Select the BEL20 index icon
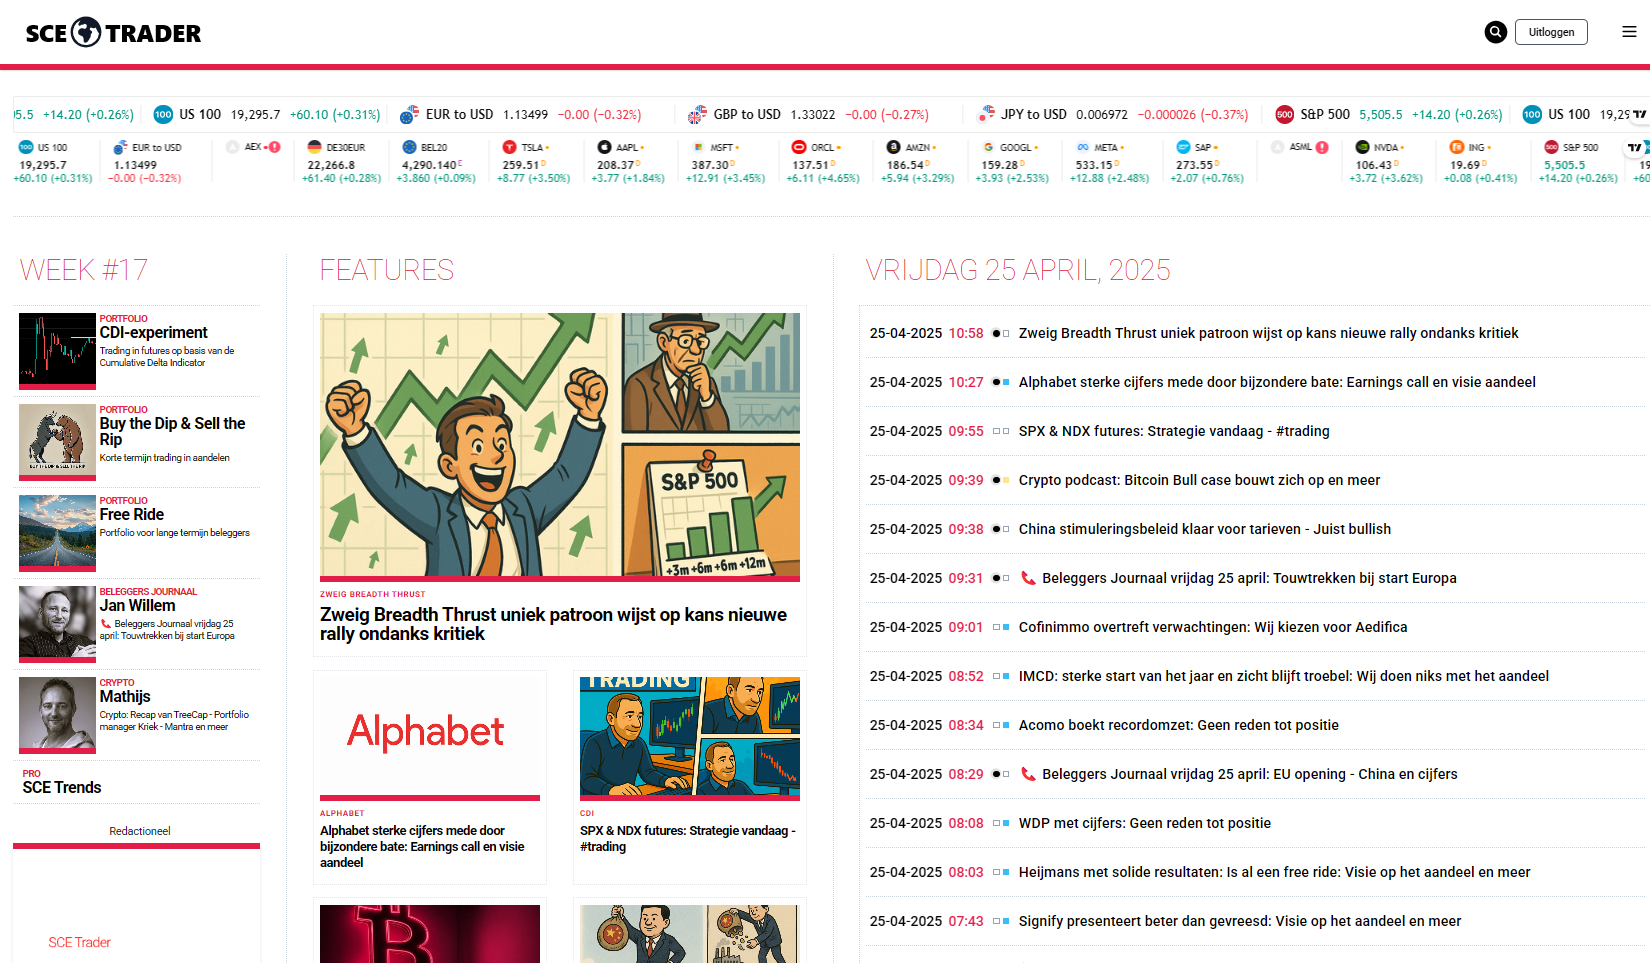1650x963 pixels. (x=408, y=147)
